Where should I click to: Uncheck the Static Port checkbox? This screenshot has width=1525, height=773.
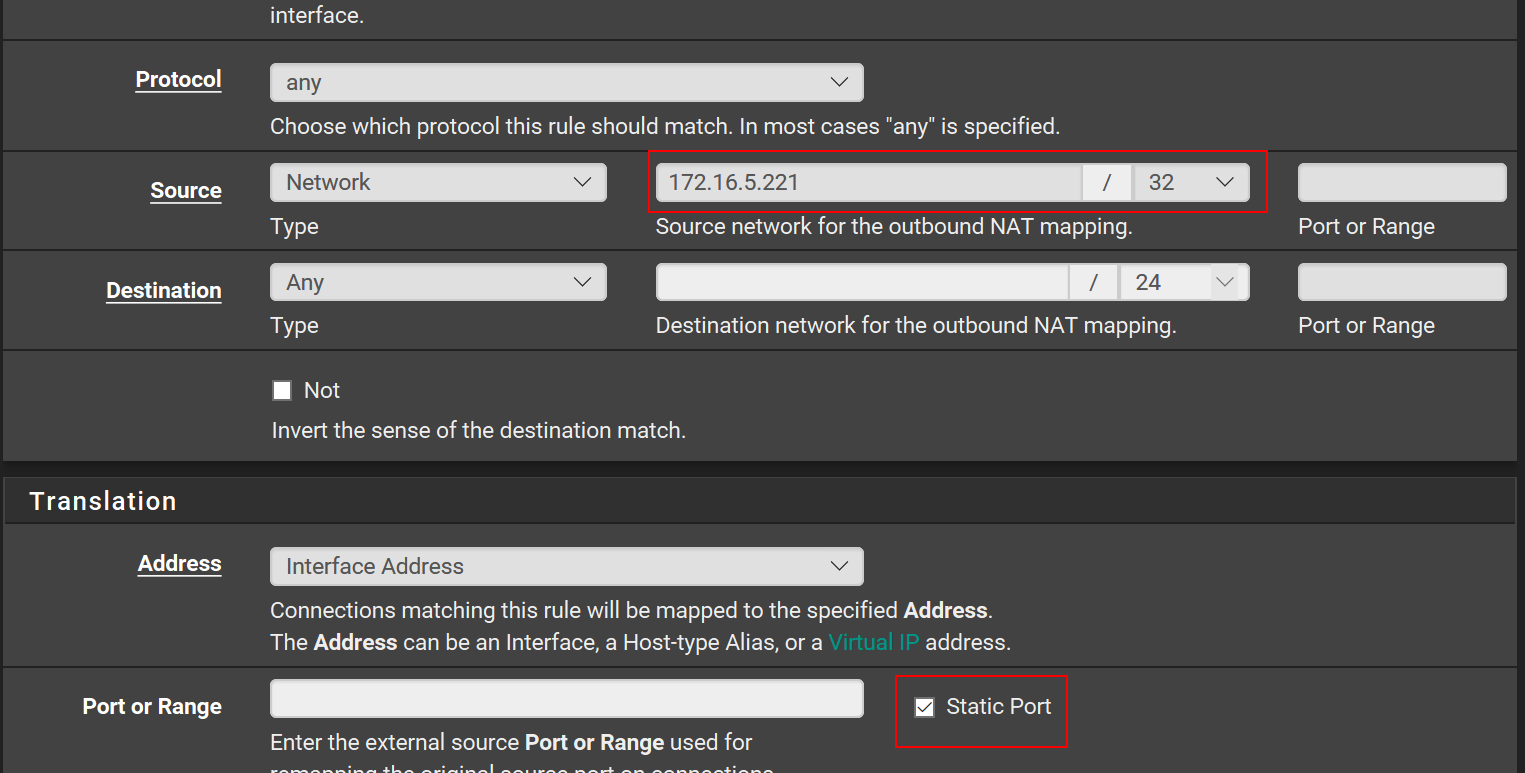(925, 707)
